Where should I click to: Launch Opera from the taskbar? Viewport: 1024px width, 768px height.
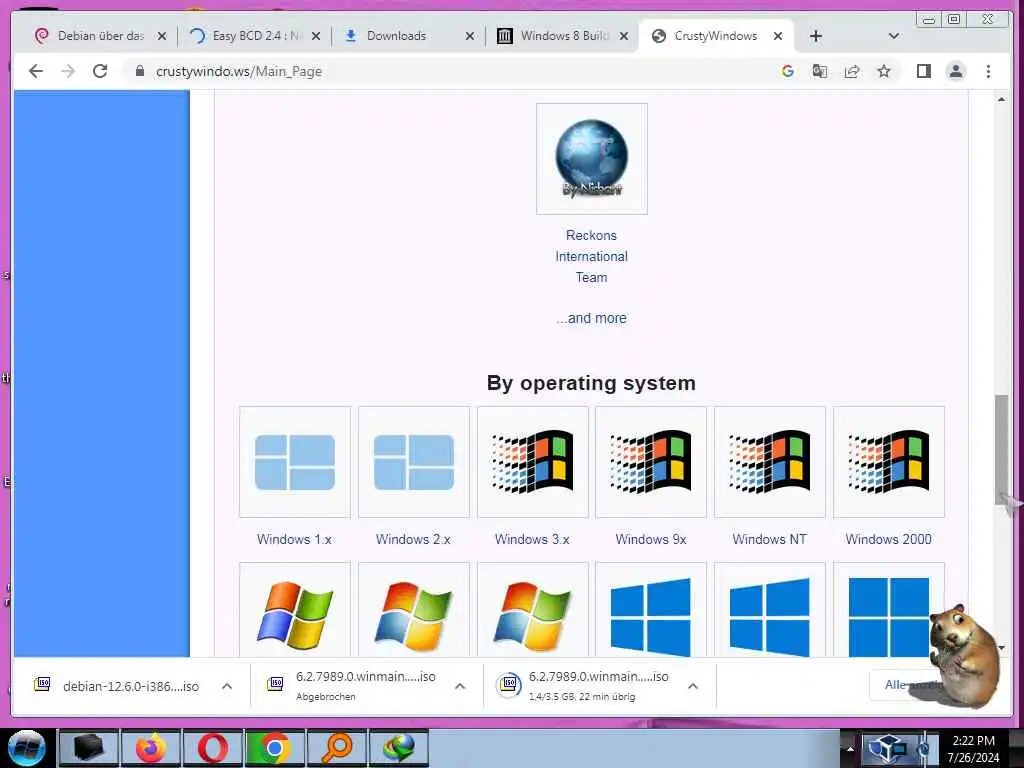pyautogui.click(x=212, y=748)
